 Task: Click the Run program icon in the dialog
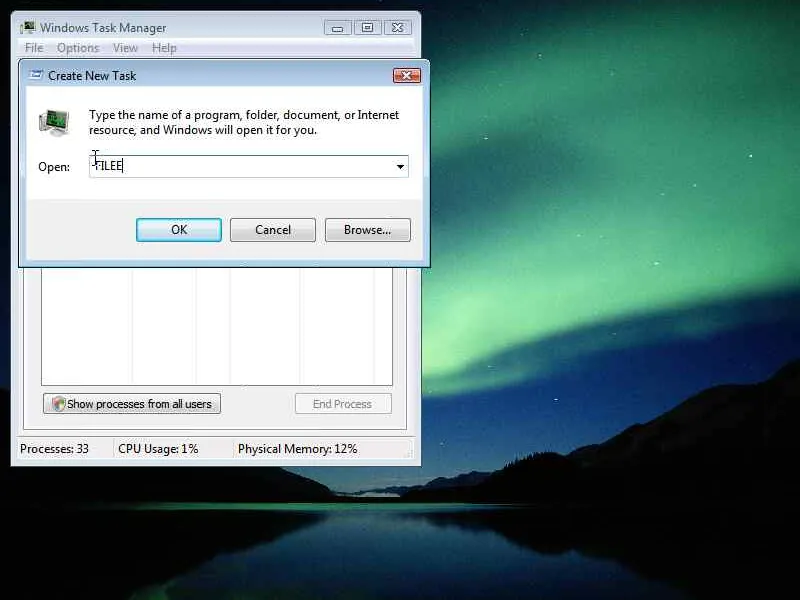54,122
